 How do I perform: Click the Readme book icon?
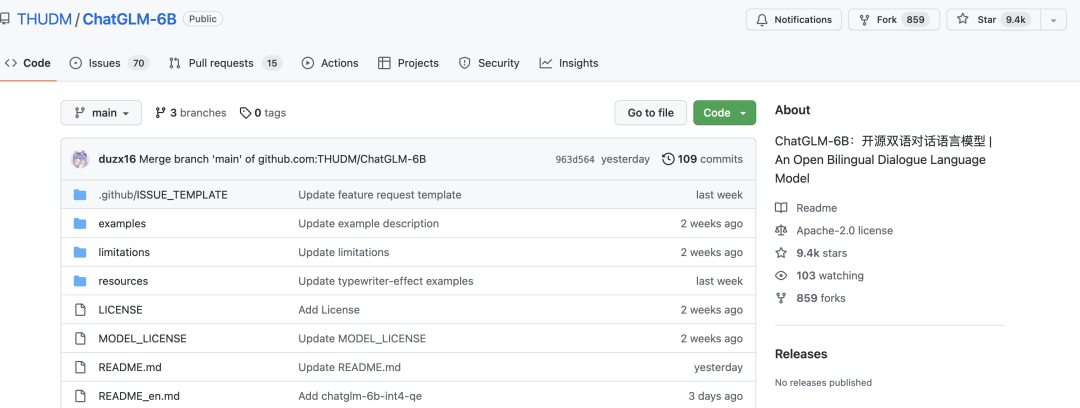[781, 208]
